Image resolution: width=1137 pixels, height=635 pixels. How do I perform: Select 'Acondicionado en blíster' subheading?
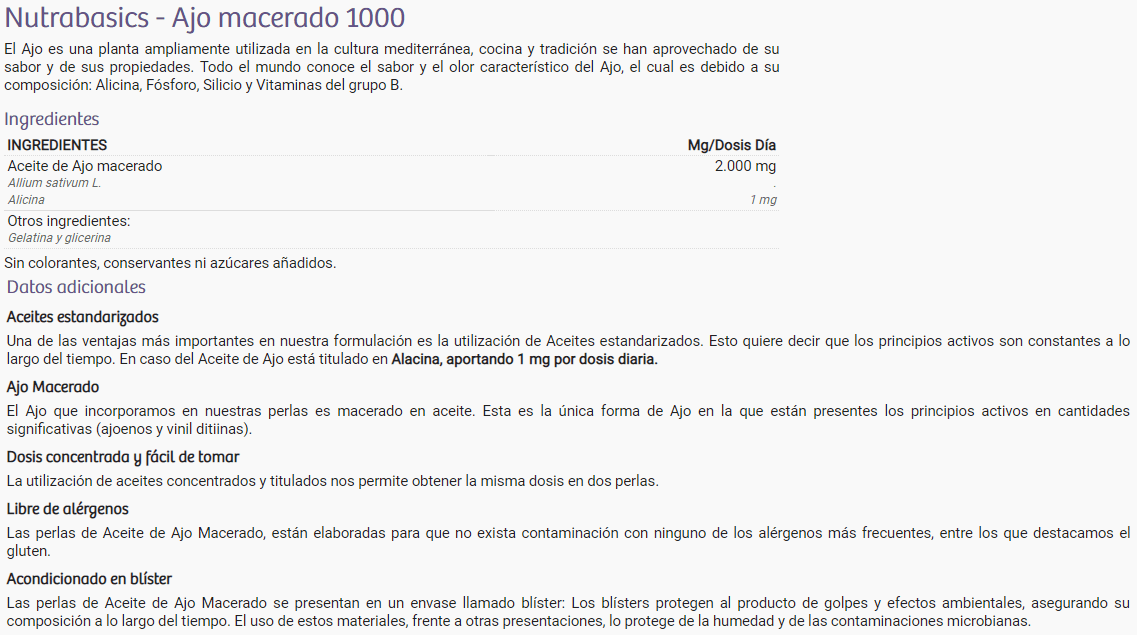pos(89,579)
